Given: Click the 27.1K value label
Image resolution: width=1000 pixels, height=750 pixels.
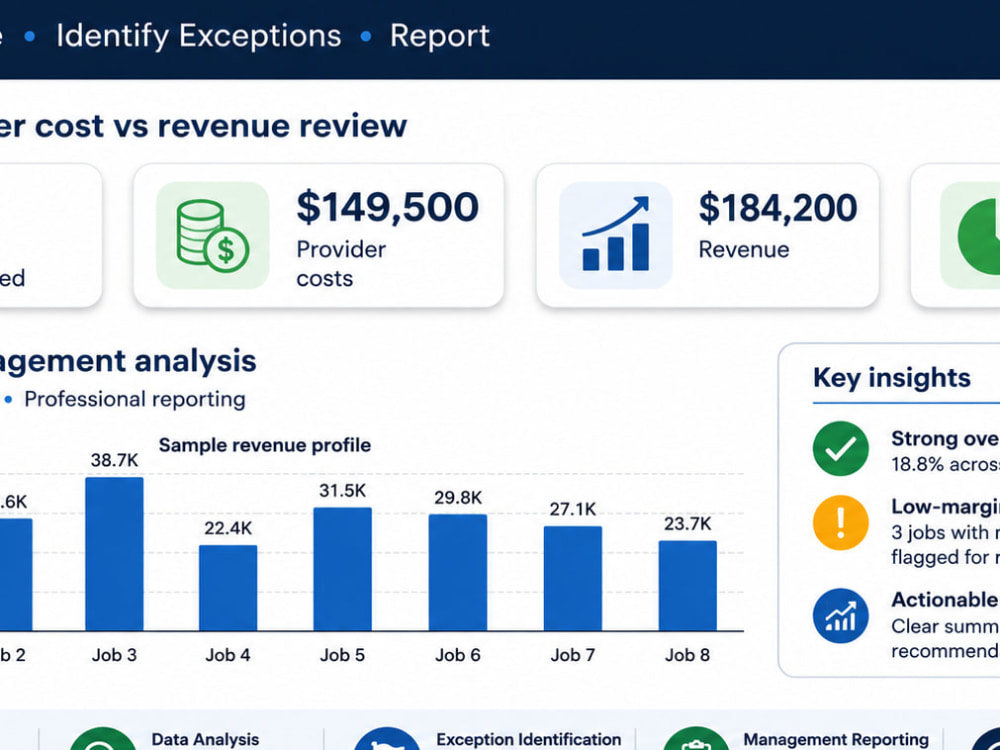Looking at the screenshot, I should coord(573,509).
